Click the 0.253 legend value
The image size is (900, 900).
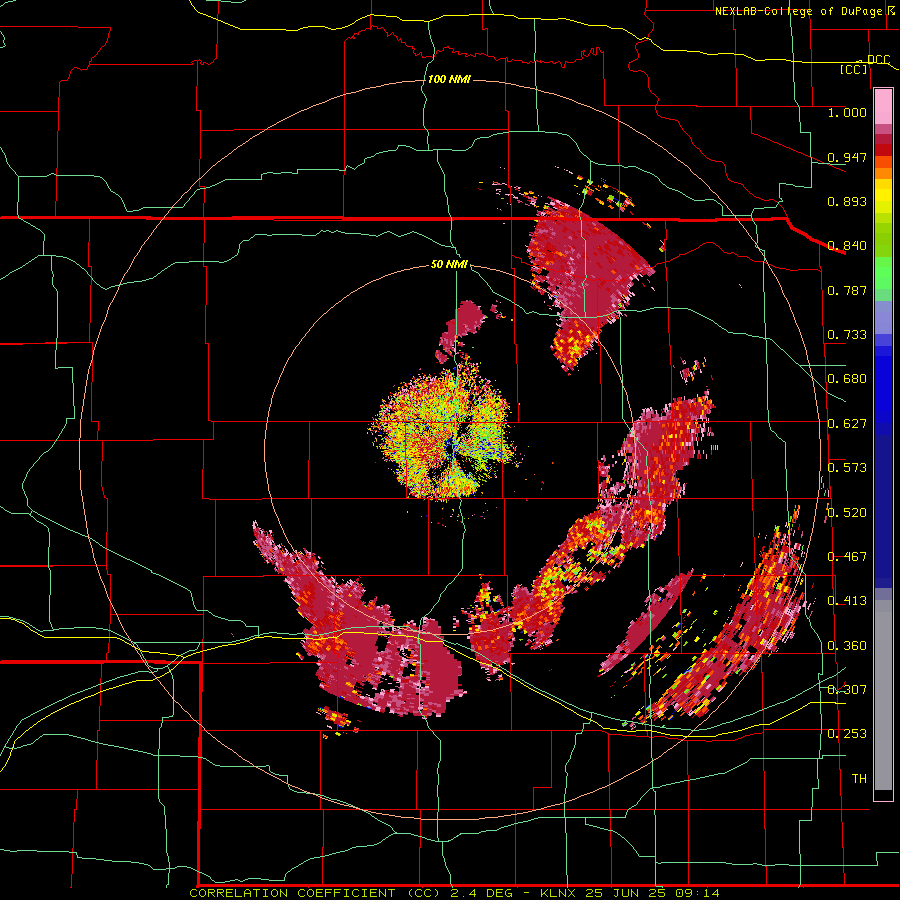click(847, 734)
